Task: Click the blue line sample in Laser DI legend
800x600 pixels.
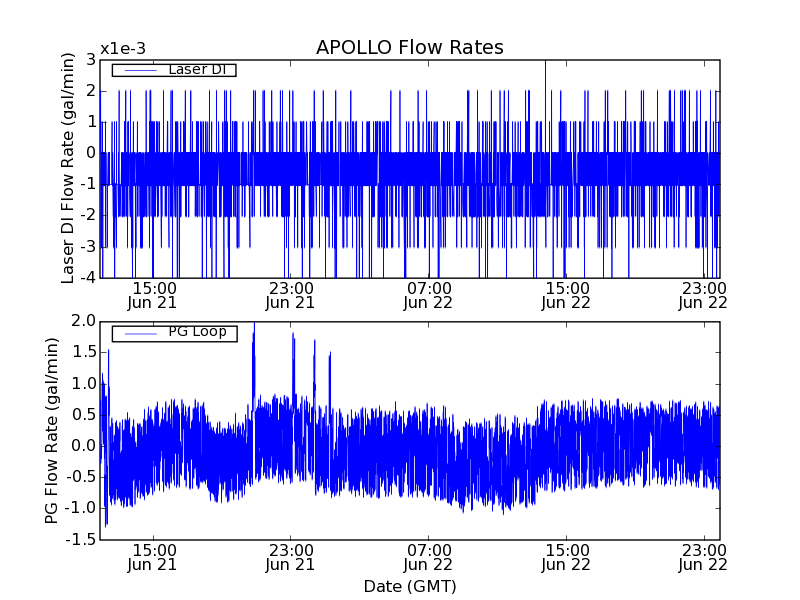Action: pos(140,70)
